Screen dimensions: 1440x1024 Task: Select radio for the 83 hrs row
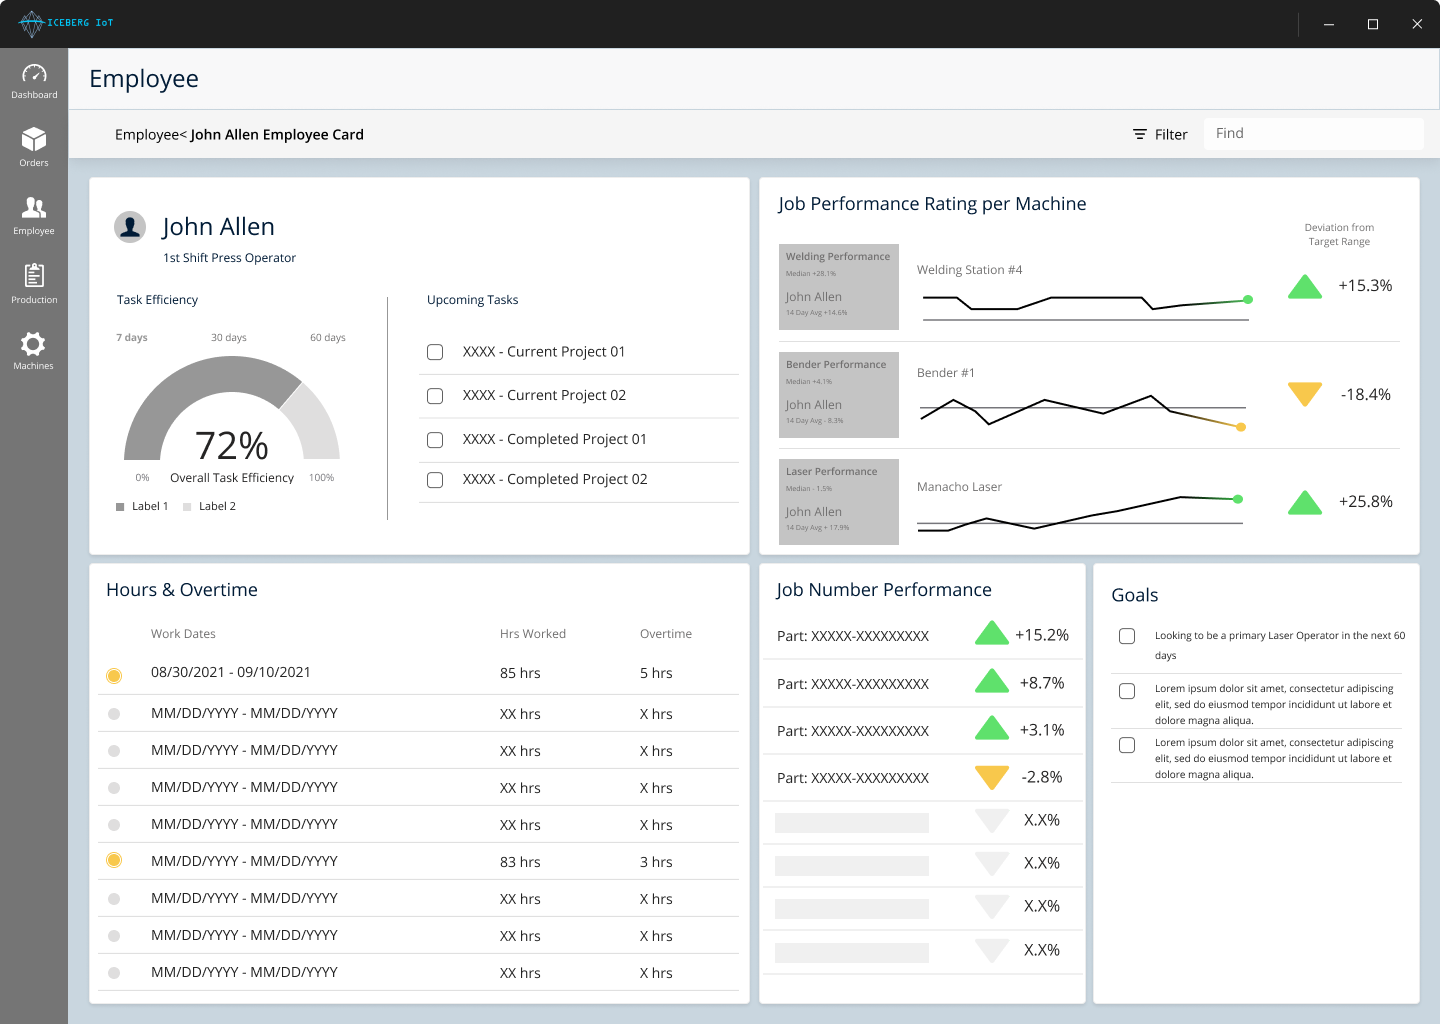114,860
